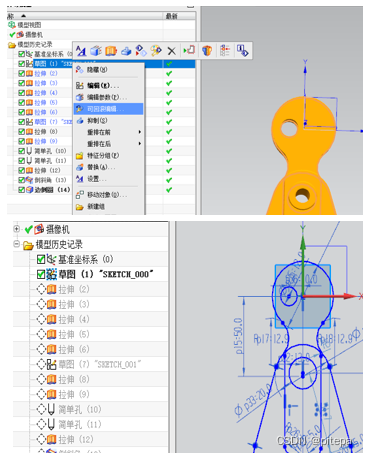Select 拉伸 (6) row in top tree
This screenshot has height=456, width=367.
pos(46,112)
